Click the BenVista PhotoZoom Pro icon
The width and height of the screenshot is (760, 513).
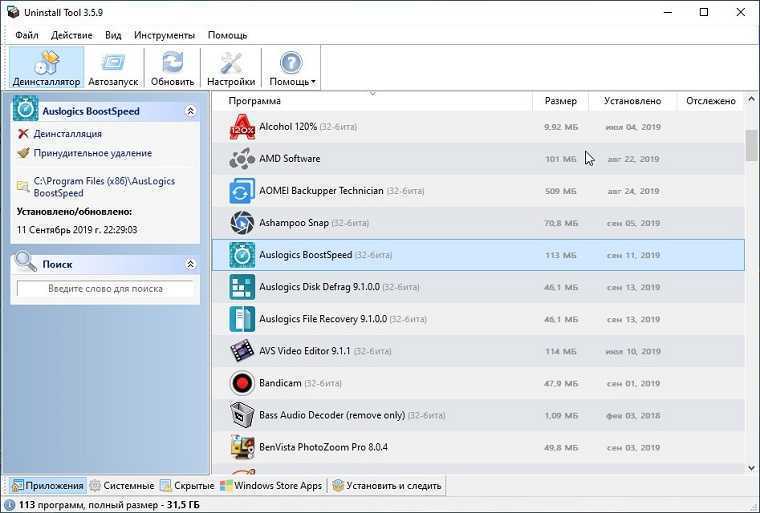coord(242,447)
